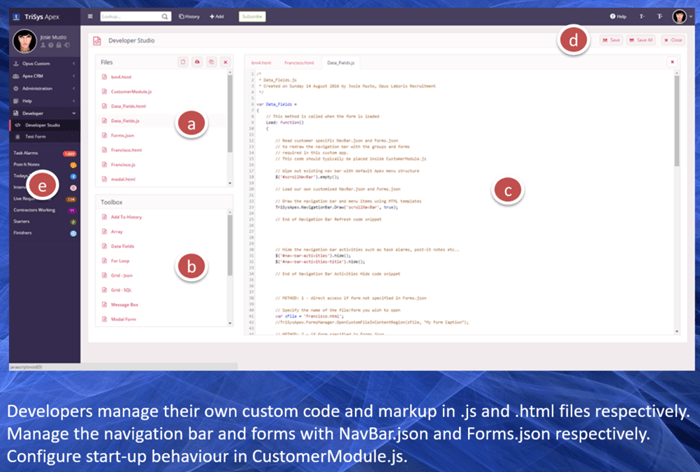The image size is (700, 472).
Task: Click the Files list scroll down arrow
Action: [x=230, y=183]
